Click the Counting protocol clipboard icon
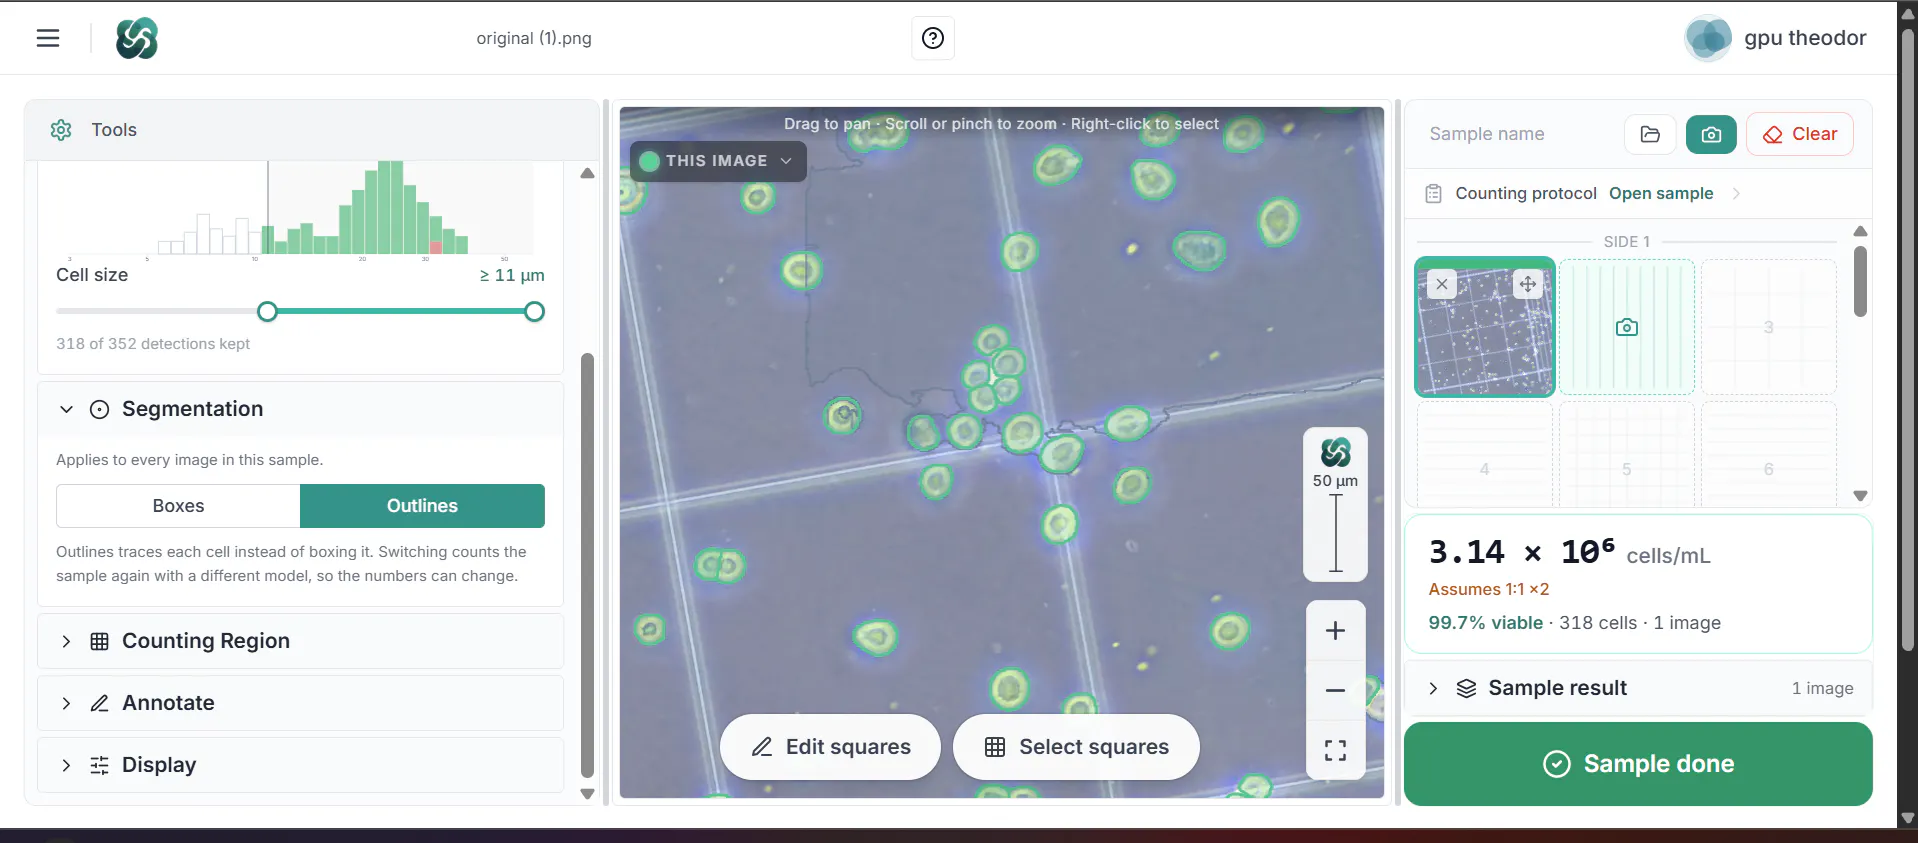The width and height of the screenshot is (1918, 843). 1433,193
